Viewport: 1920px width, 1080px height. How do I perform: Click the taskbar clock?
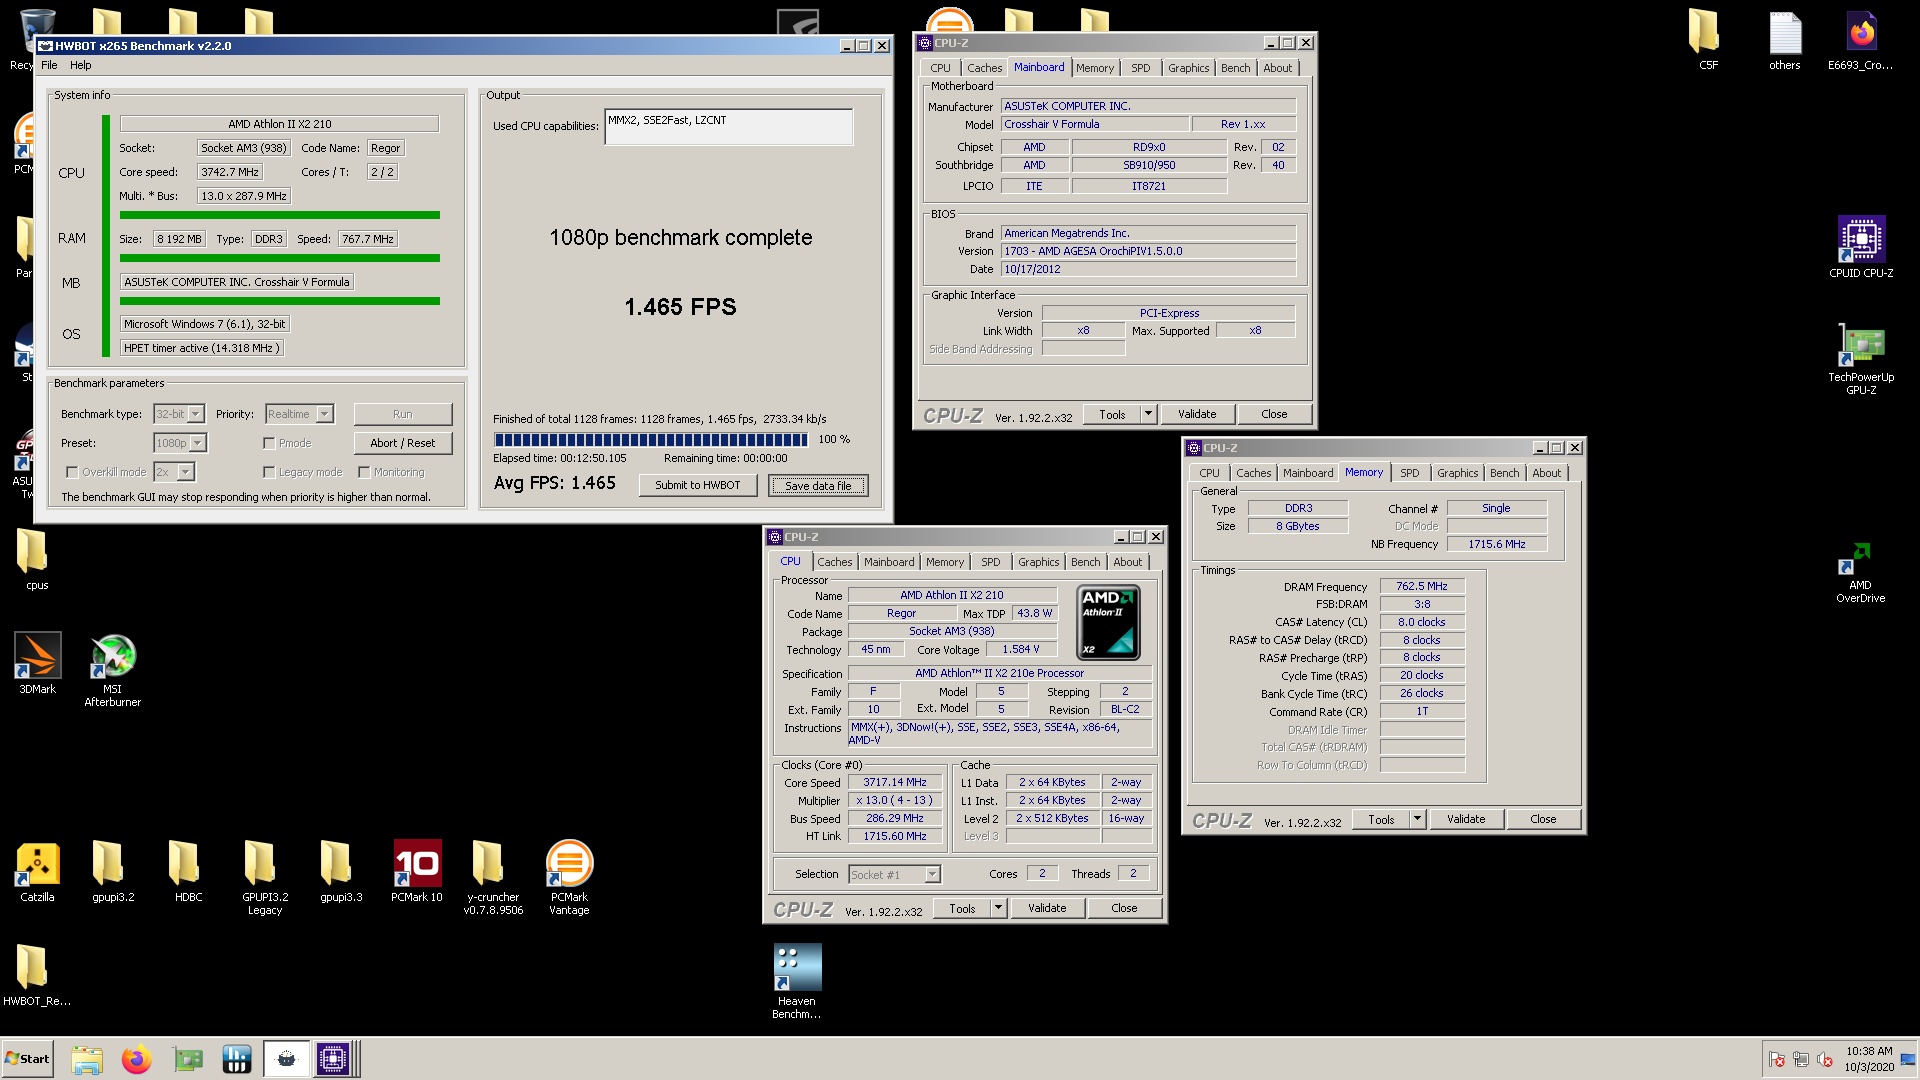click(x=1869, y=1059)
